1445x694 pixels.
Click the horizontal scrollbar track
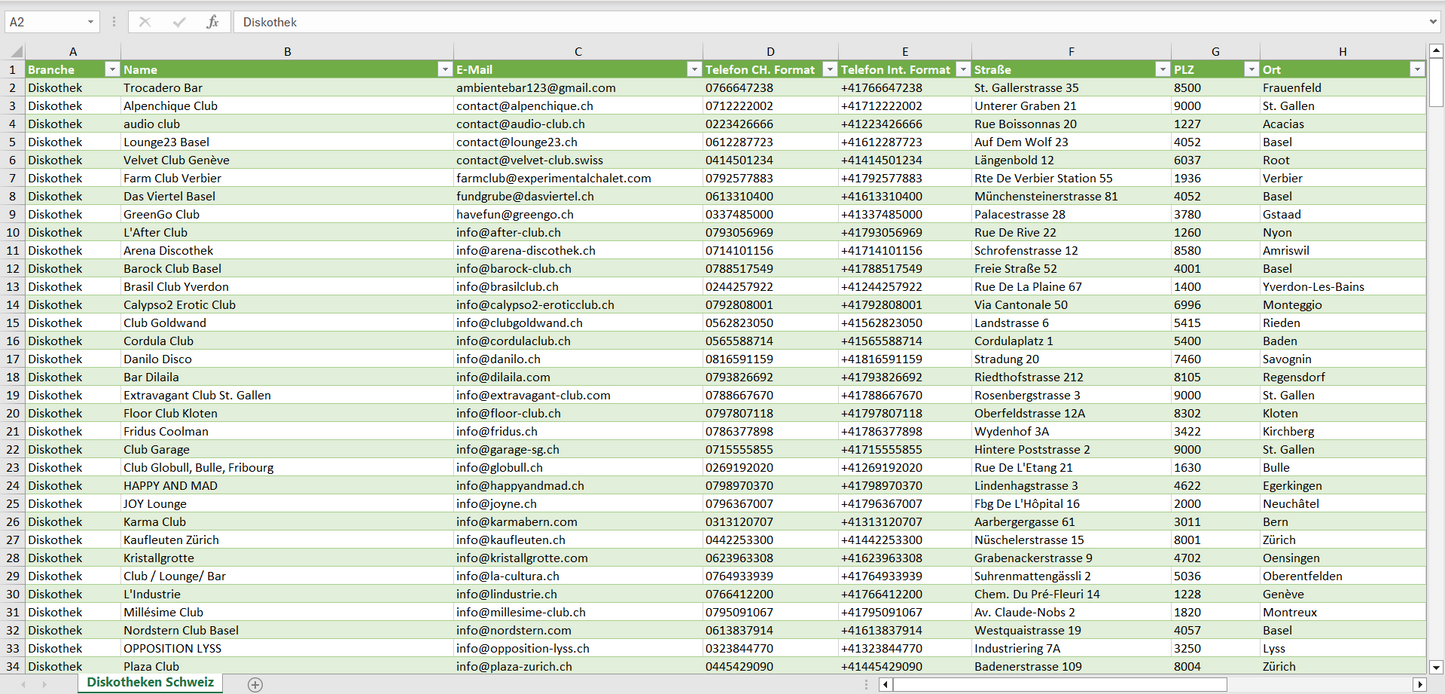(x=1320, y=684)
